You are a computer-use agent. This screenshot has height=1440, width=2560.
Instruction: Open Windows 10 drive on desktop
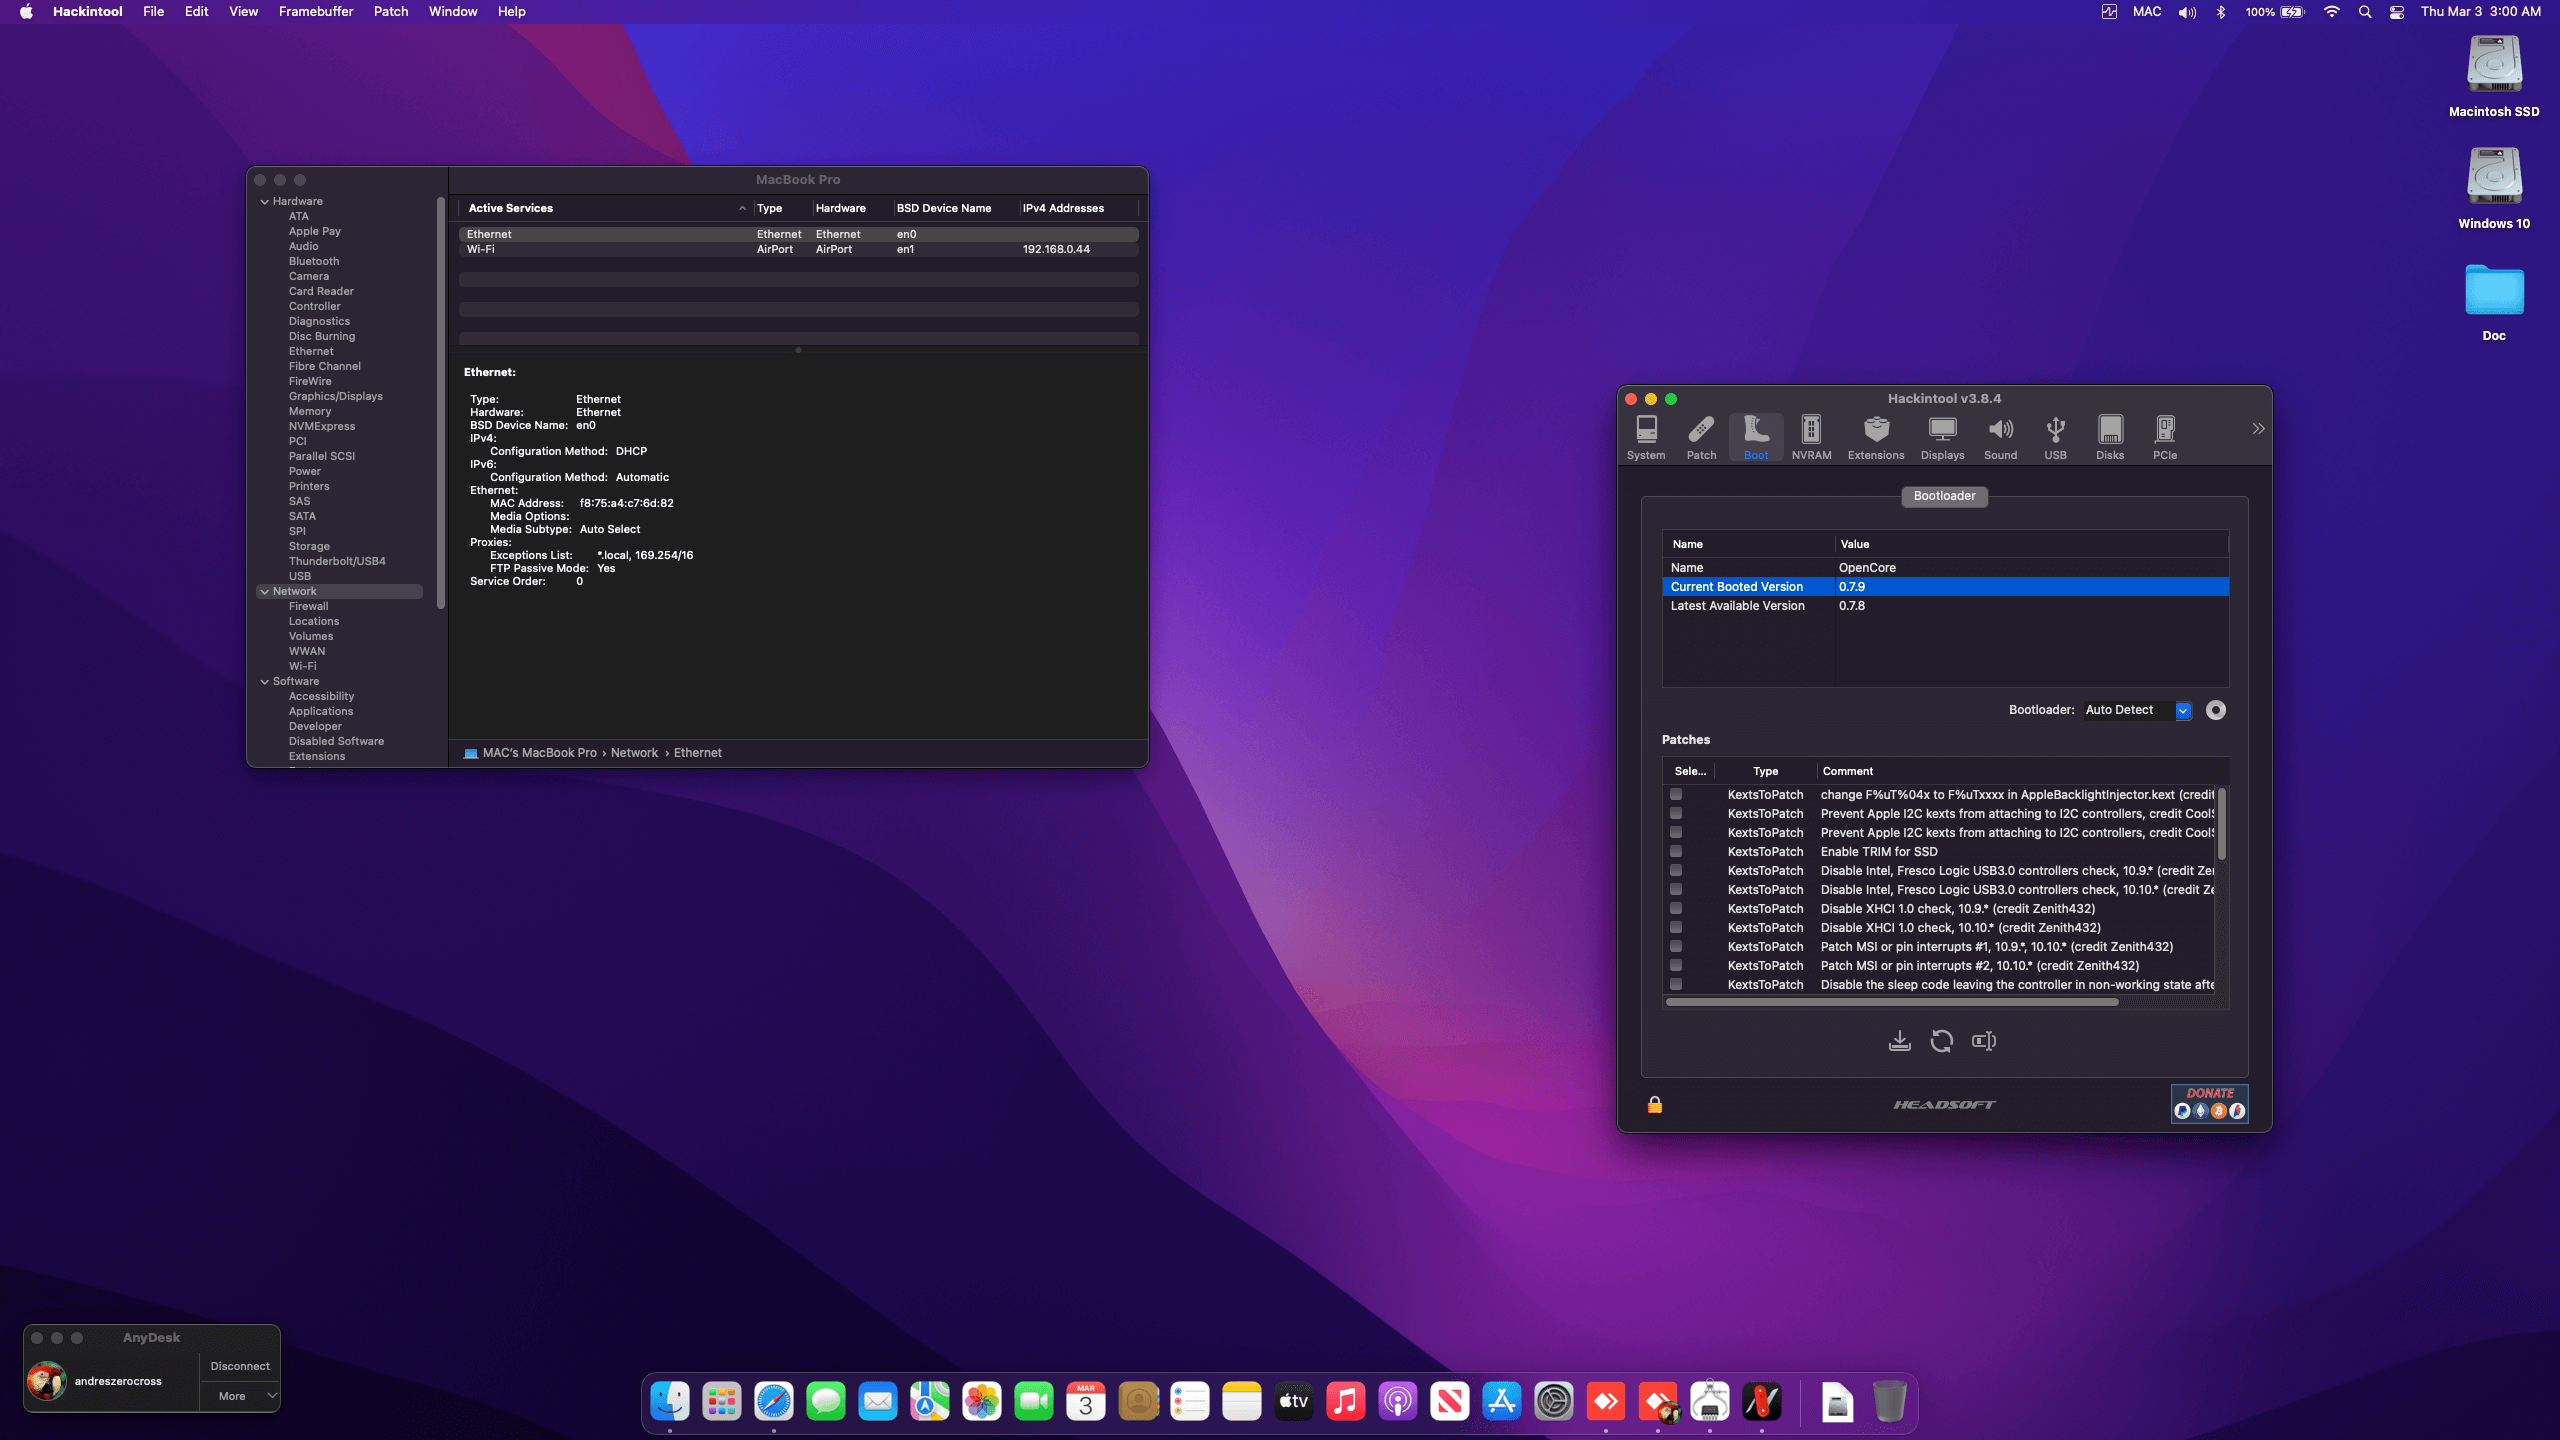tap(2494, 189)
